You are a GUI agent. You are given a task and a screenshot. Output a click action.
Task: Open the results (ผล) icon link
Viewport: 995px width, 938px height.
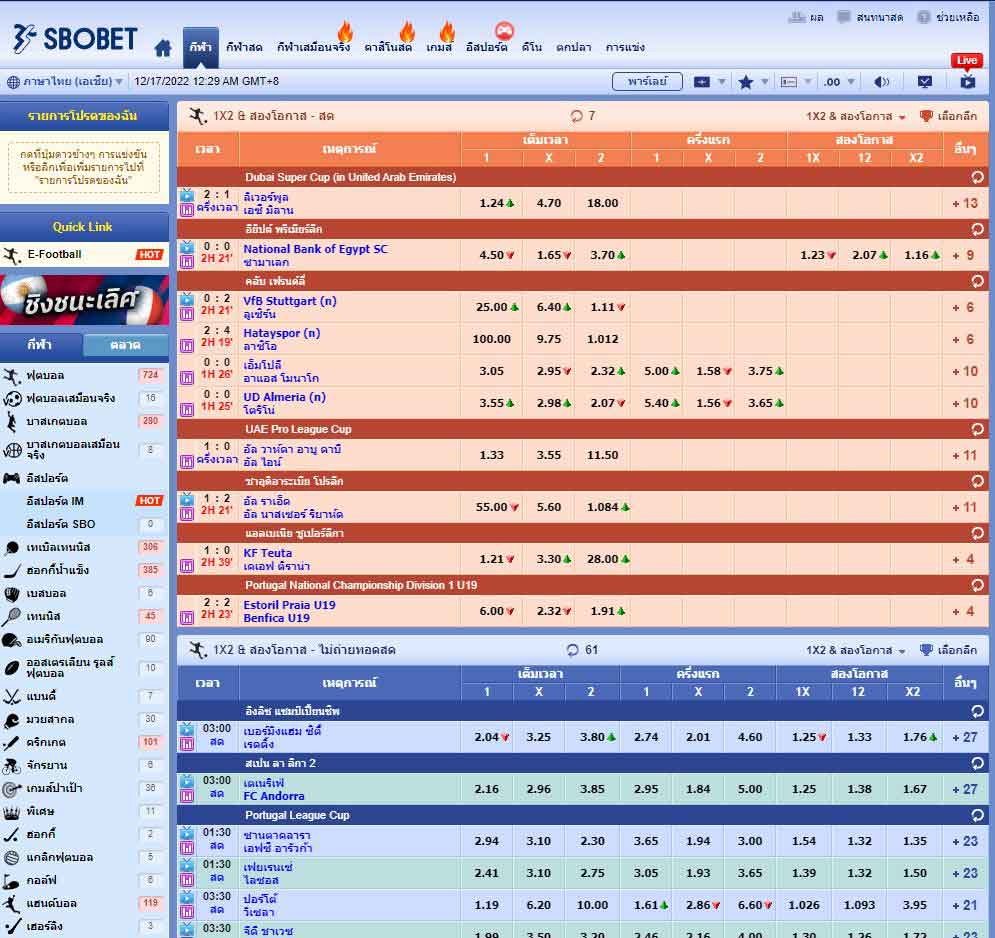click(x=806, y=17)
